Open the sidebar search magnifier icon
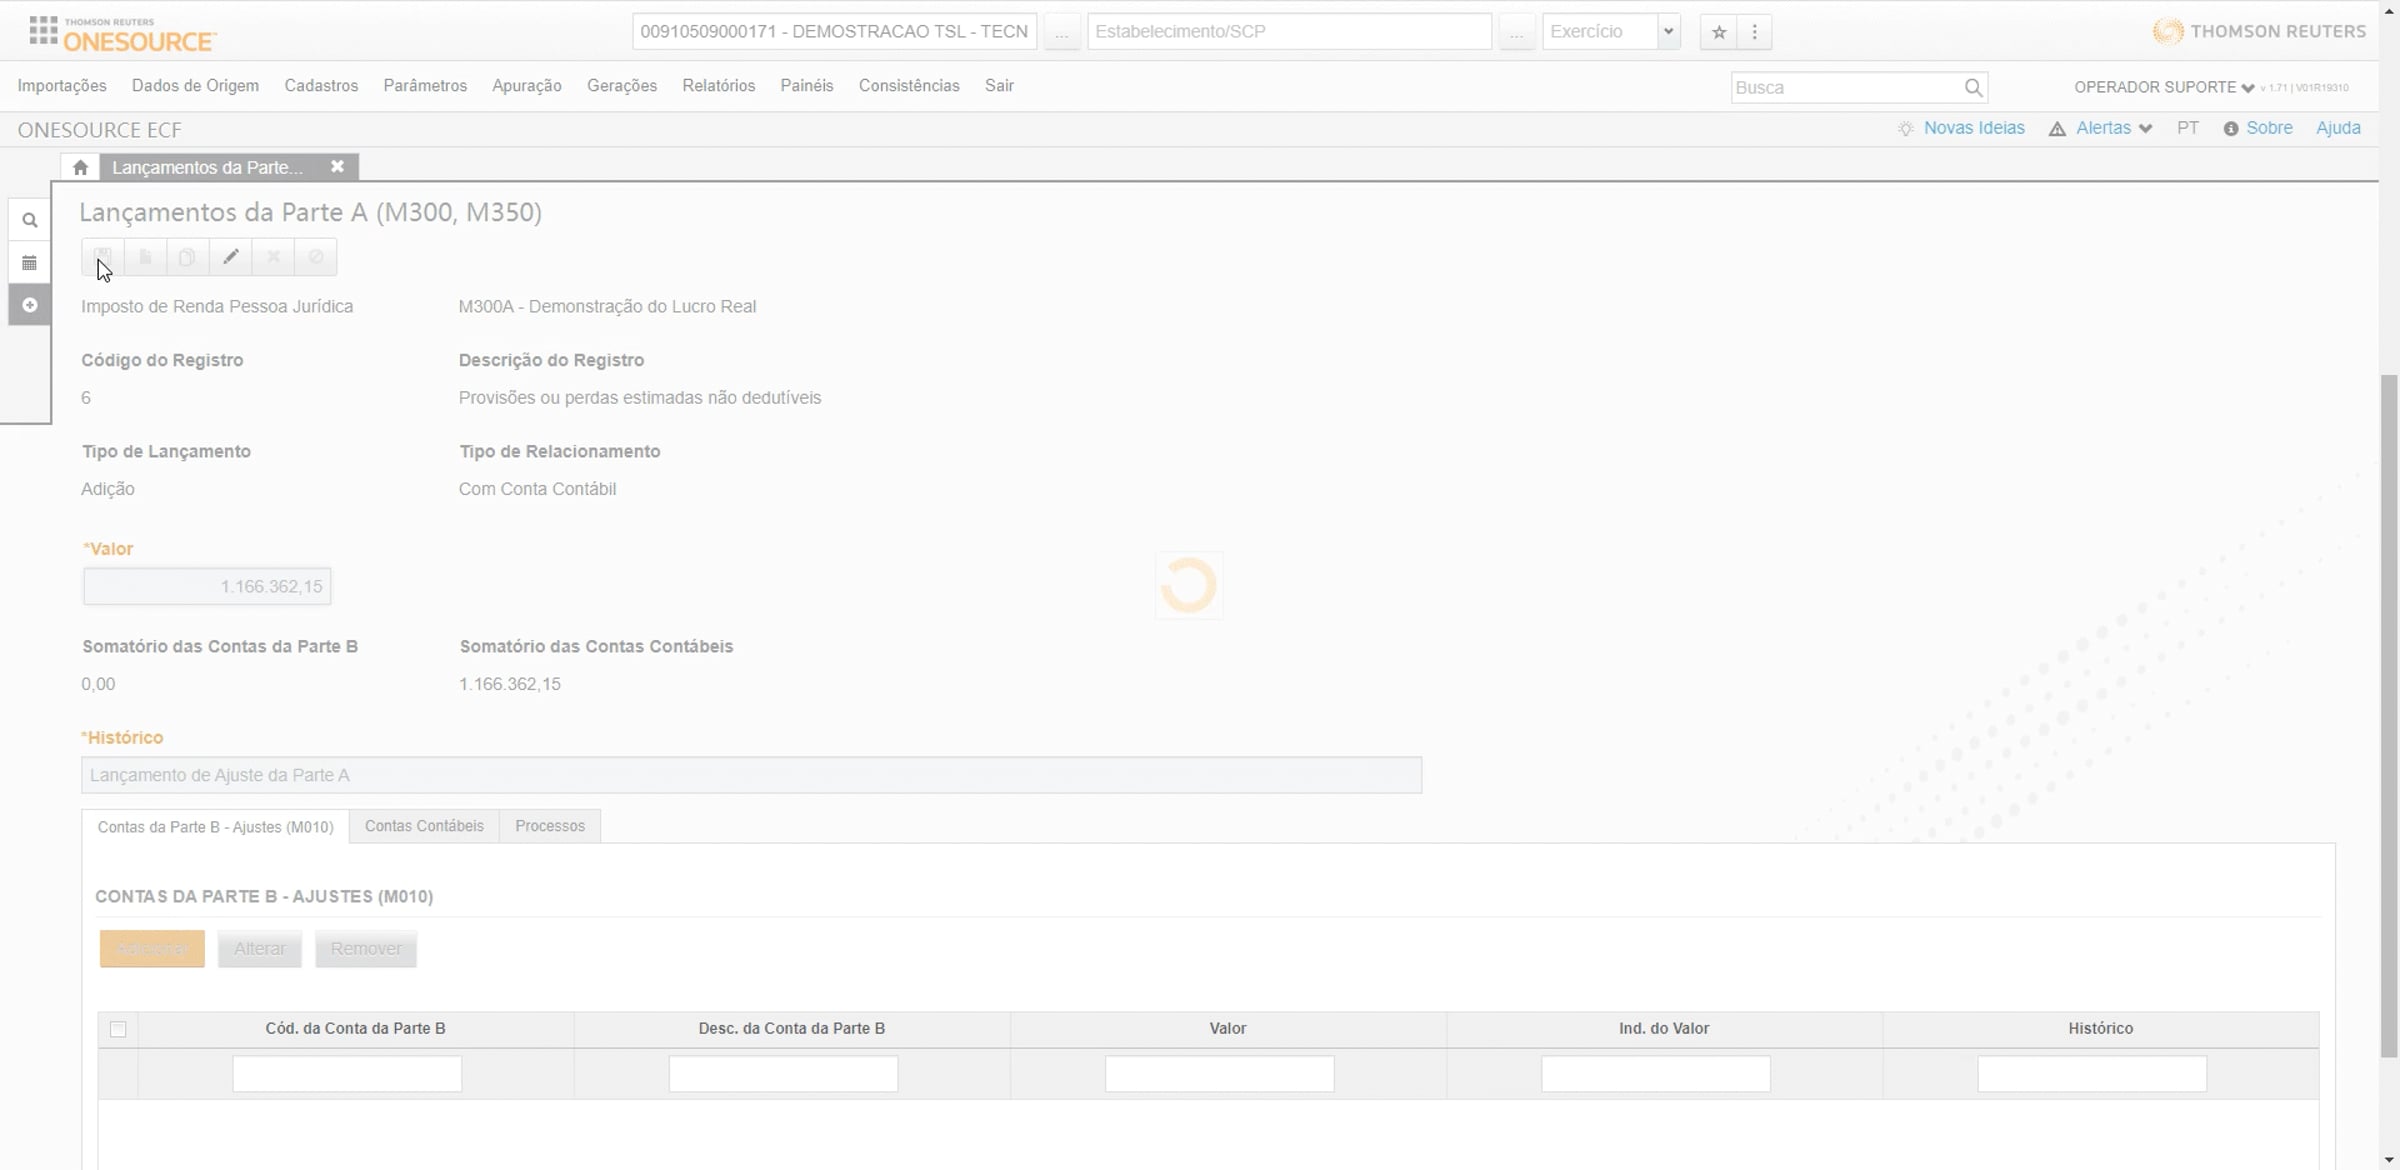 (30, 220)
